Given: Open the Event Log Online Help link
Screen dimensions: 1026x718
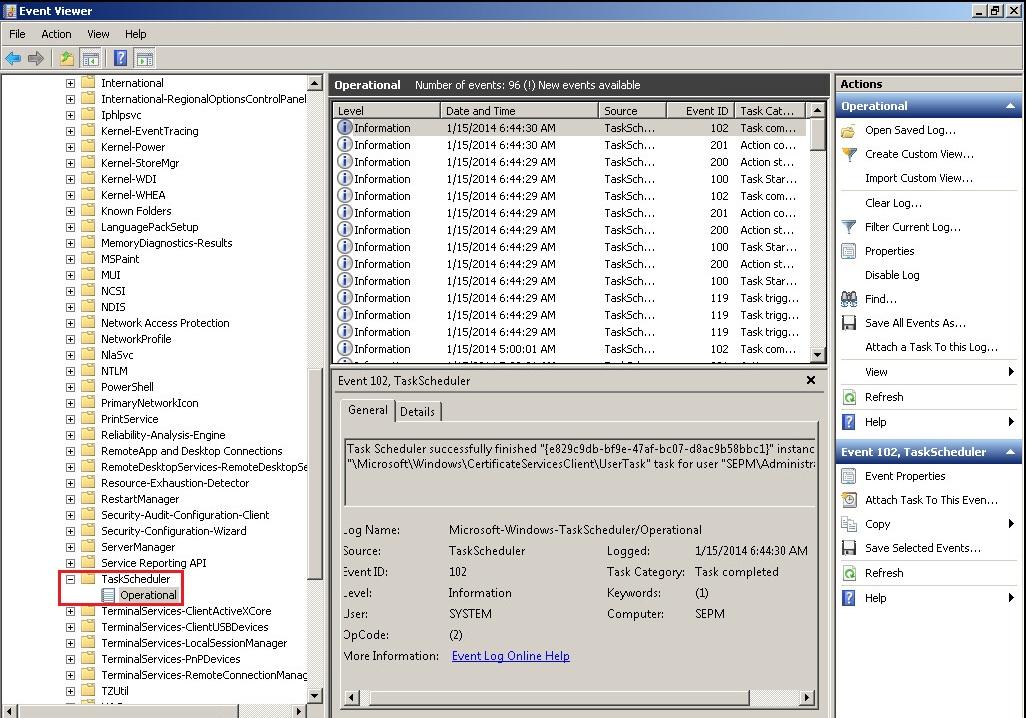Looking at the screenshot, I should click(x=510, y=656).
